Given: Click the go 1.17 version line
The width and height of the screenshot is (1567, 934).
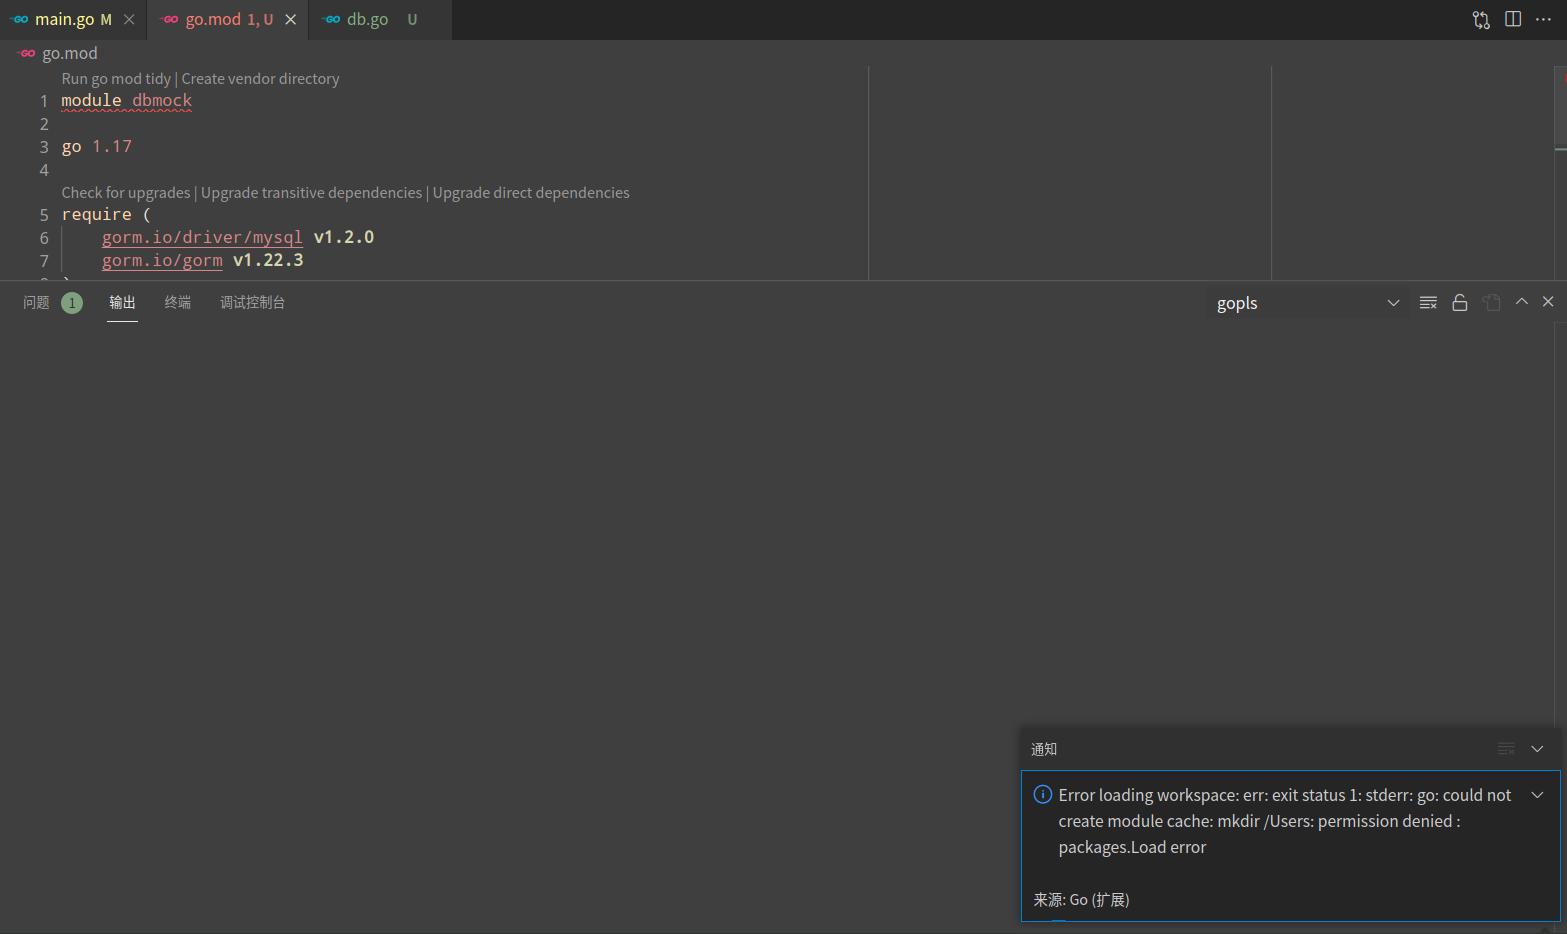Looking at the screenshot, I should (x=97, y=146).
